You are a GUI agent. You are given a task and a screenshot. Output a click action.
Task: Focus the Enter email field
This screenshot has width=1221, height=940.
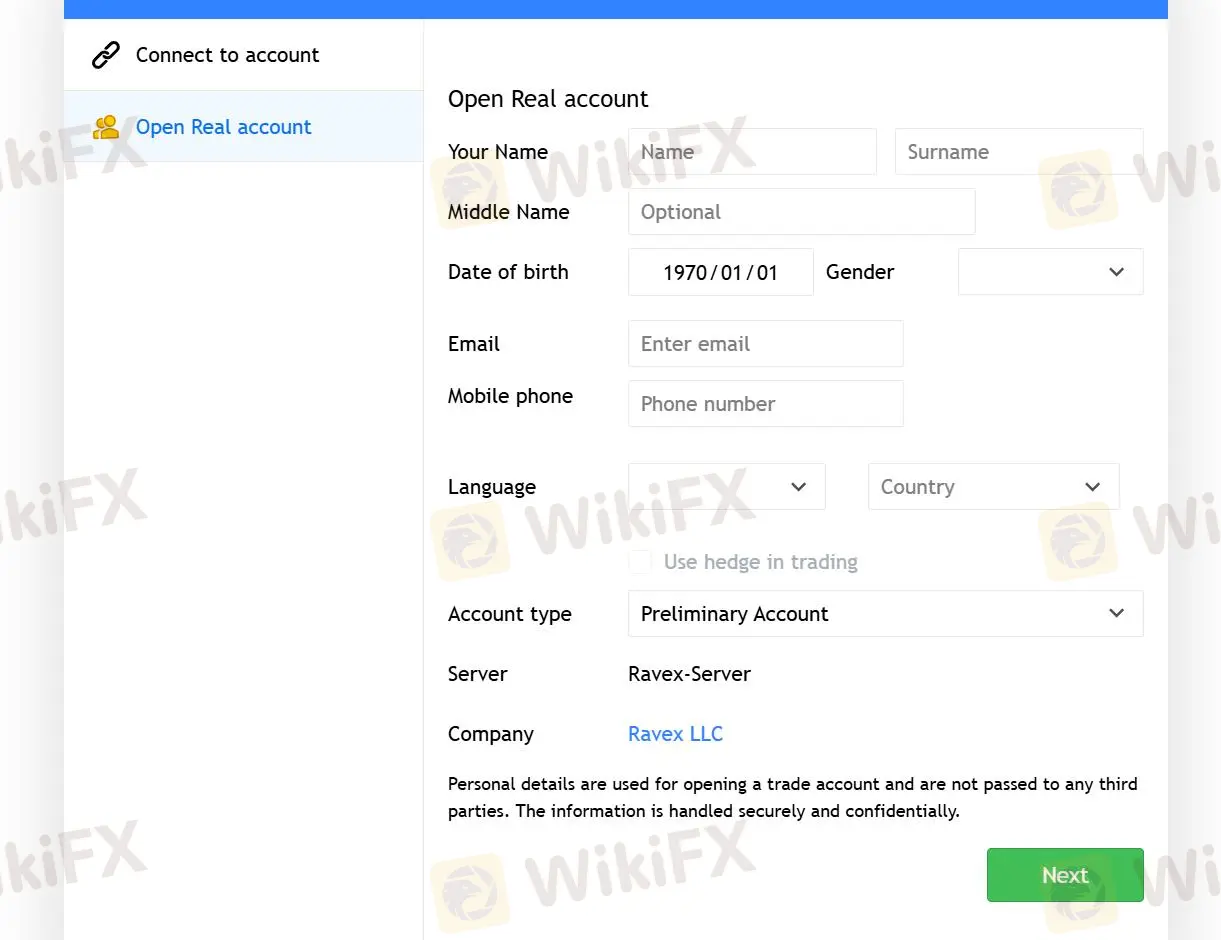tap(765, 344)
